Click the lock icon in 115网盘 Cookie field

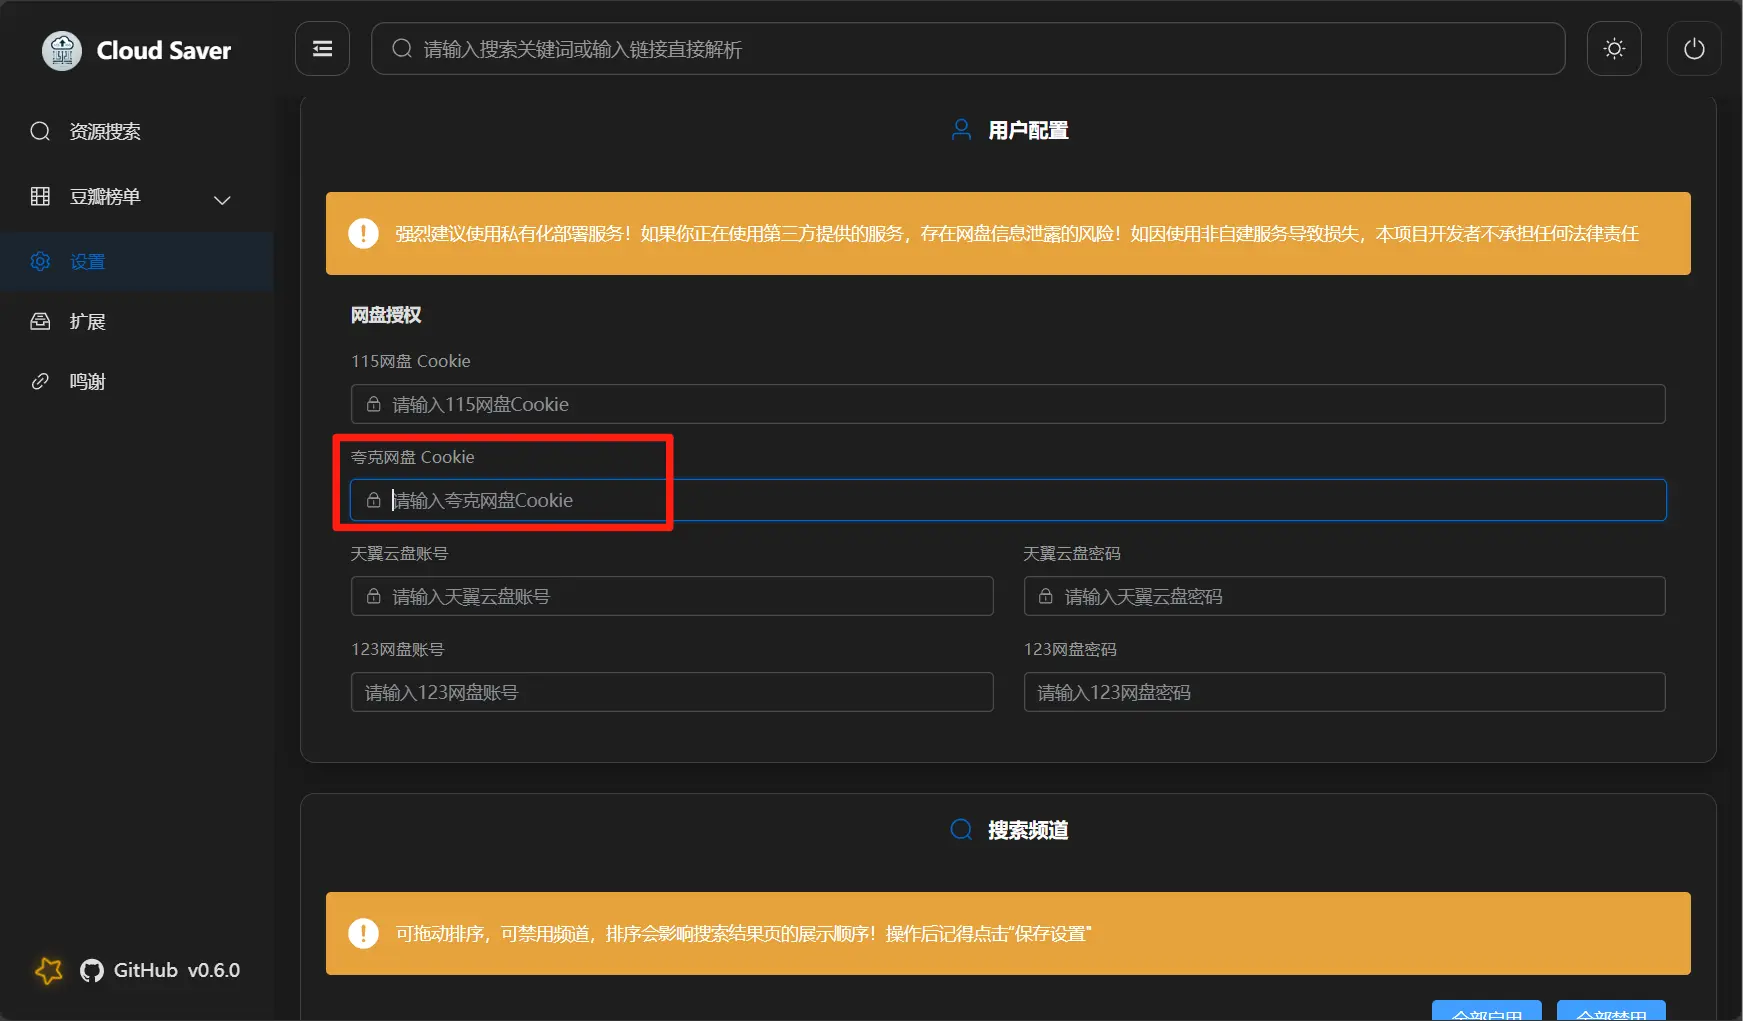(373, 404)
